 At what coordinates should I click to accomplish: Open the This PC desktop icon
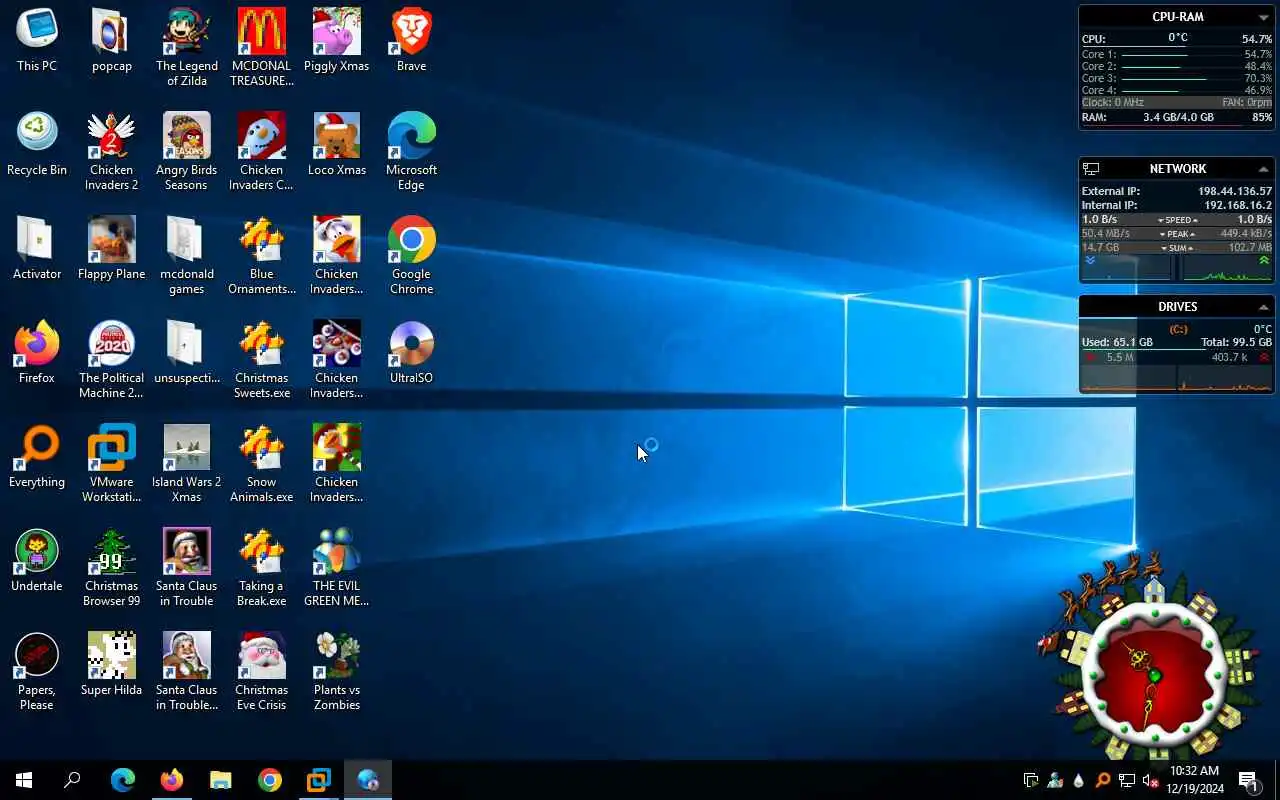pyautogui.click(x=37, y=41)
